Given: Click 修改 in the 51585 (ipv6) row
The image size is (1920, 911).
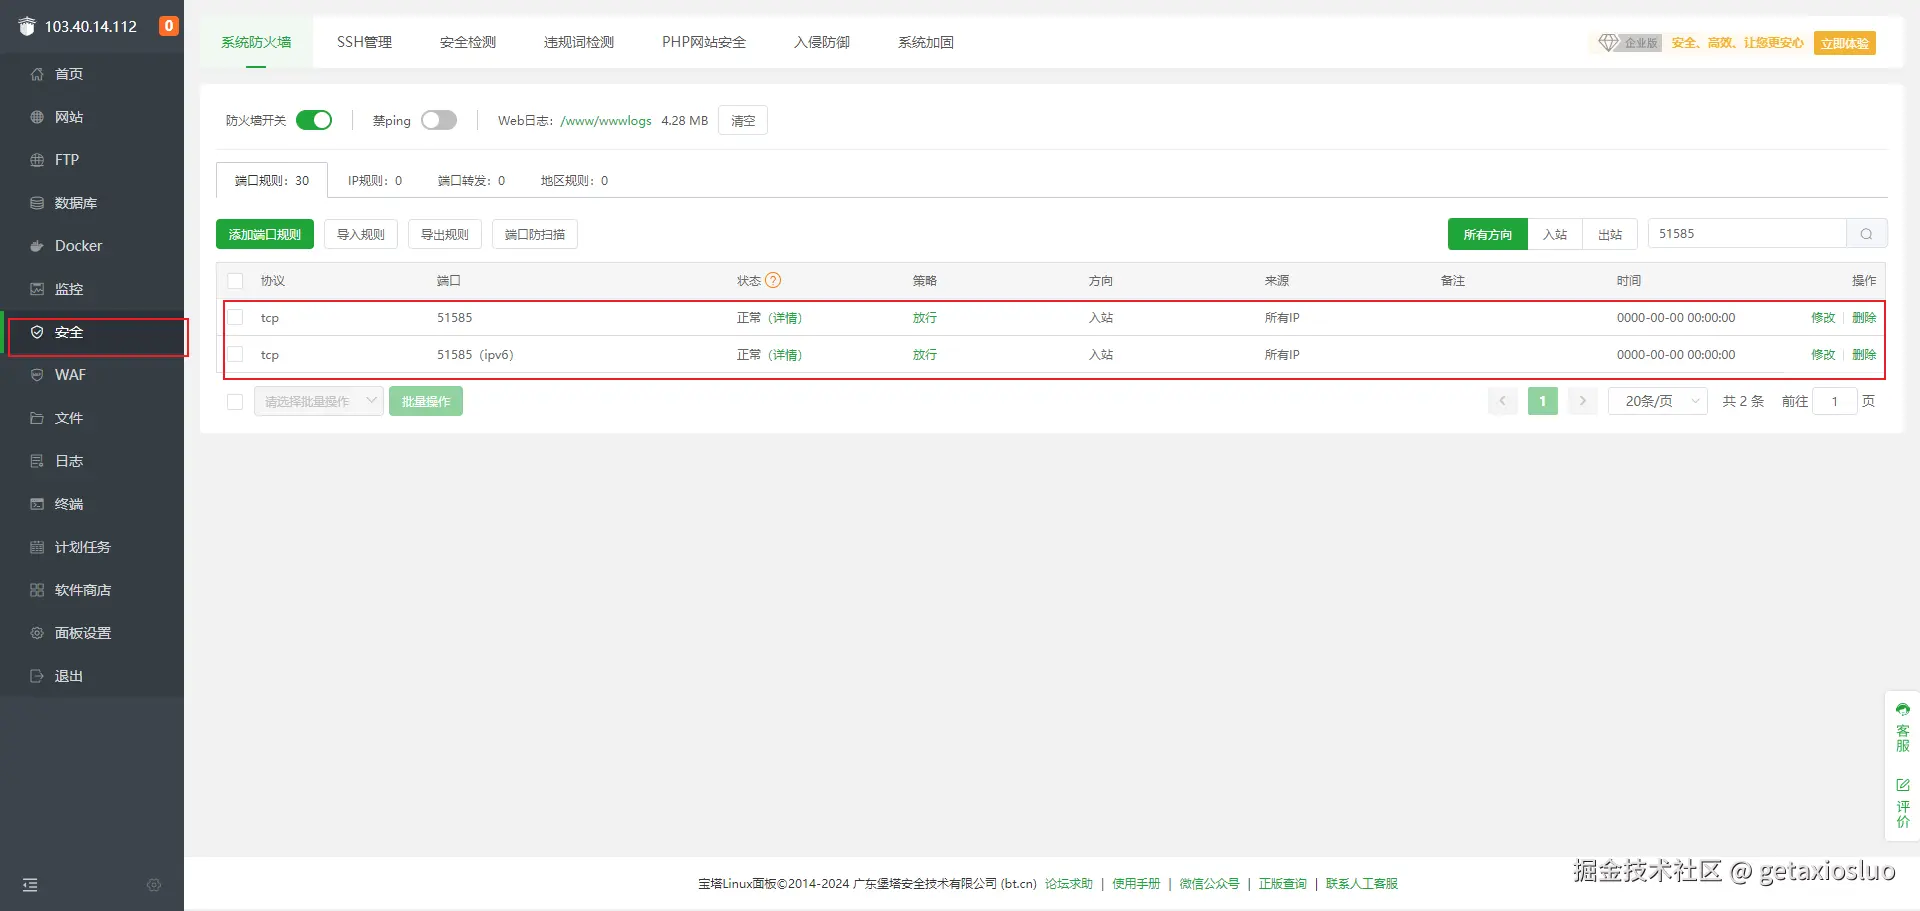Looking at the screenshot, I should (1823, 355).
